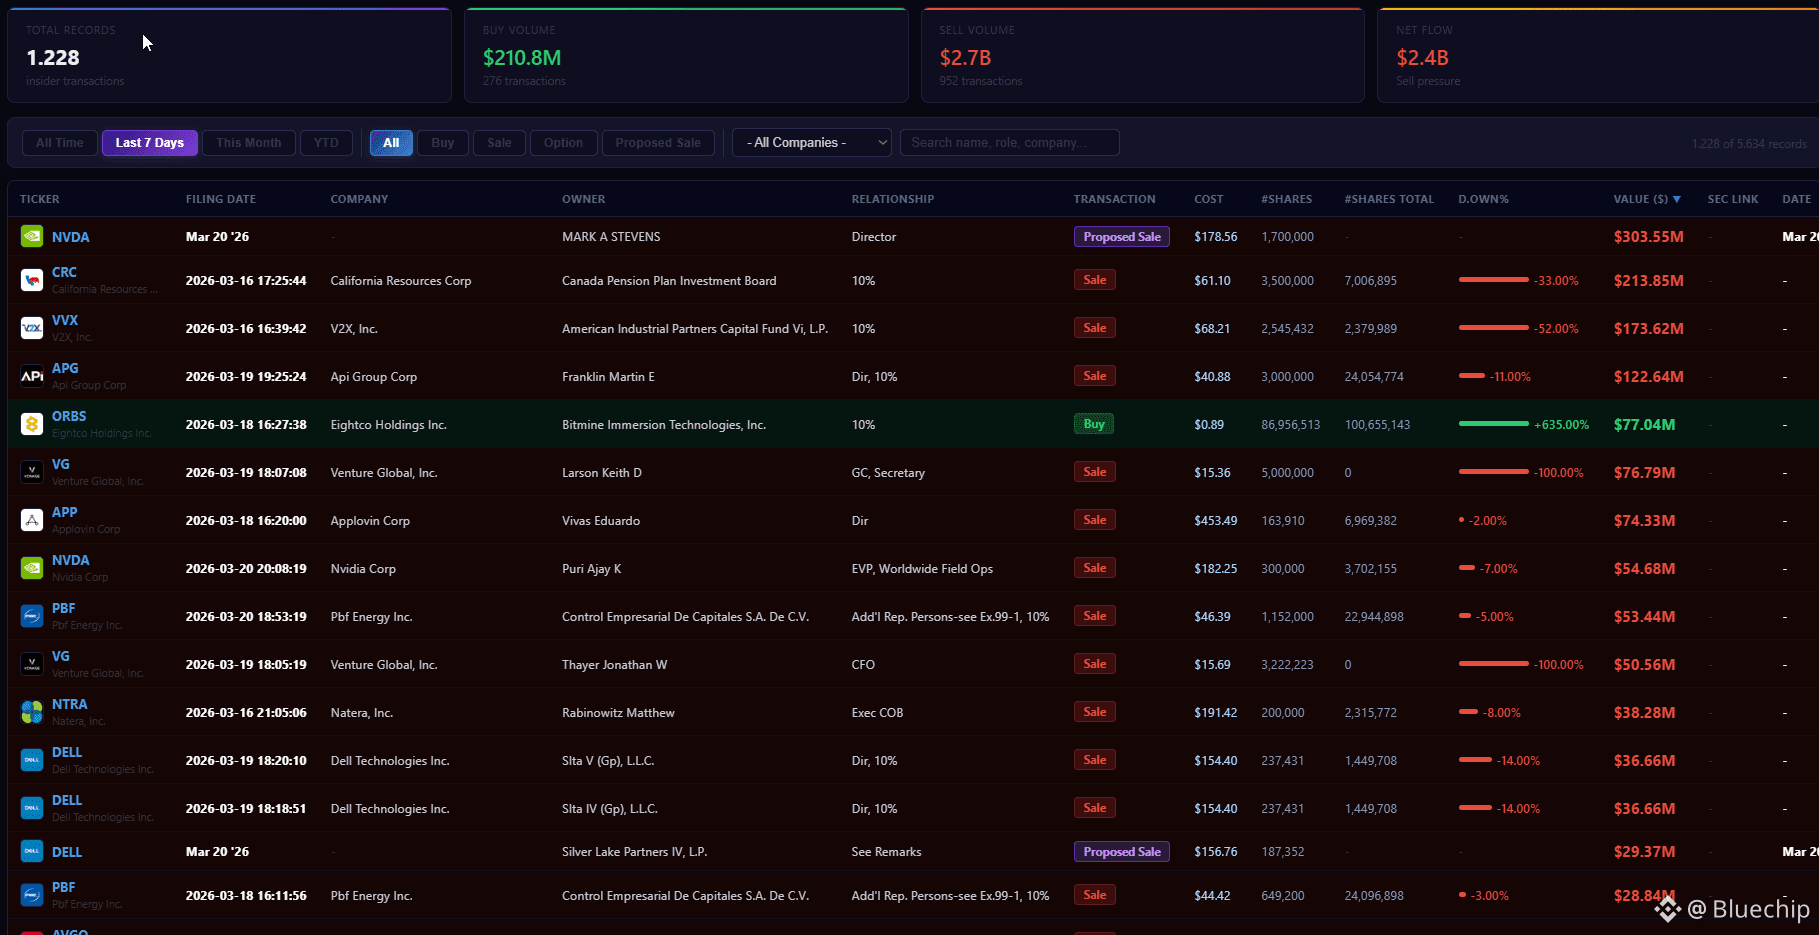The width and height of the screenshot is (1819, 935).
Task: Open the ORBS ticker link
Action: pos(69,416)
